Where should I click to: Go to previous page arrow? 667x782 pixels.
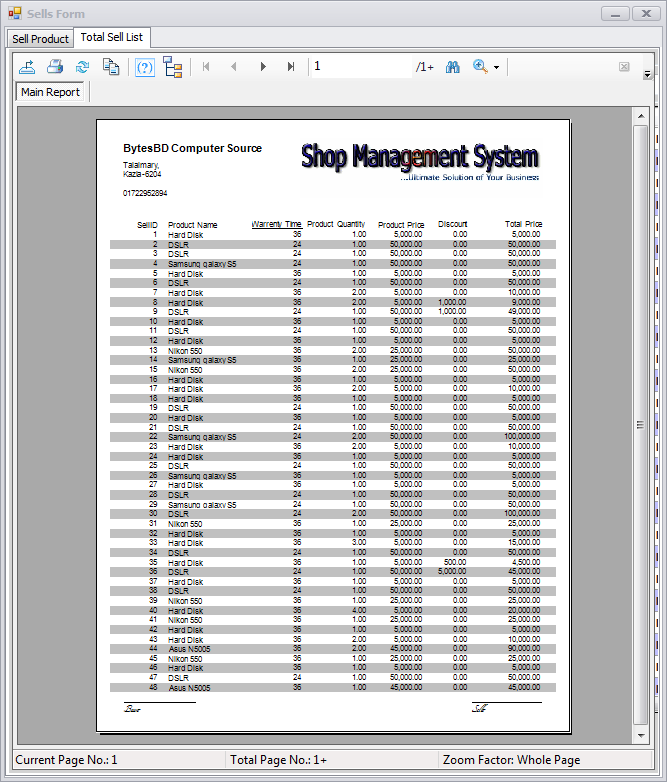pos(233,67)
